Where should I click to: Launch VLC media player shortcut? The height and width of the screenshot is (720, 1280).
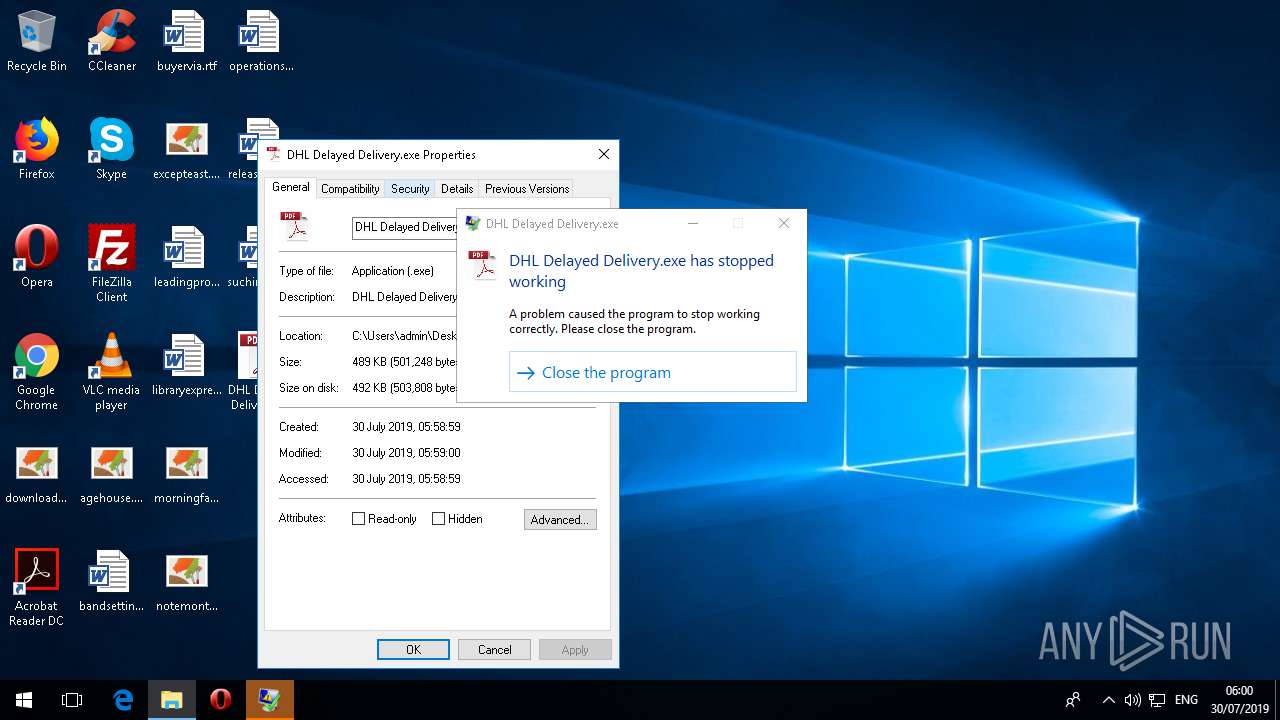112,372
